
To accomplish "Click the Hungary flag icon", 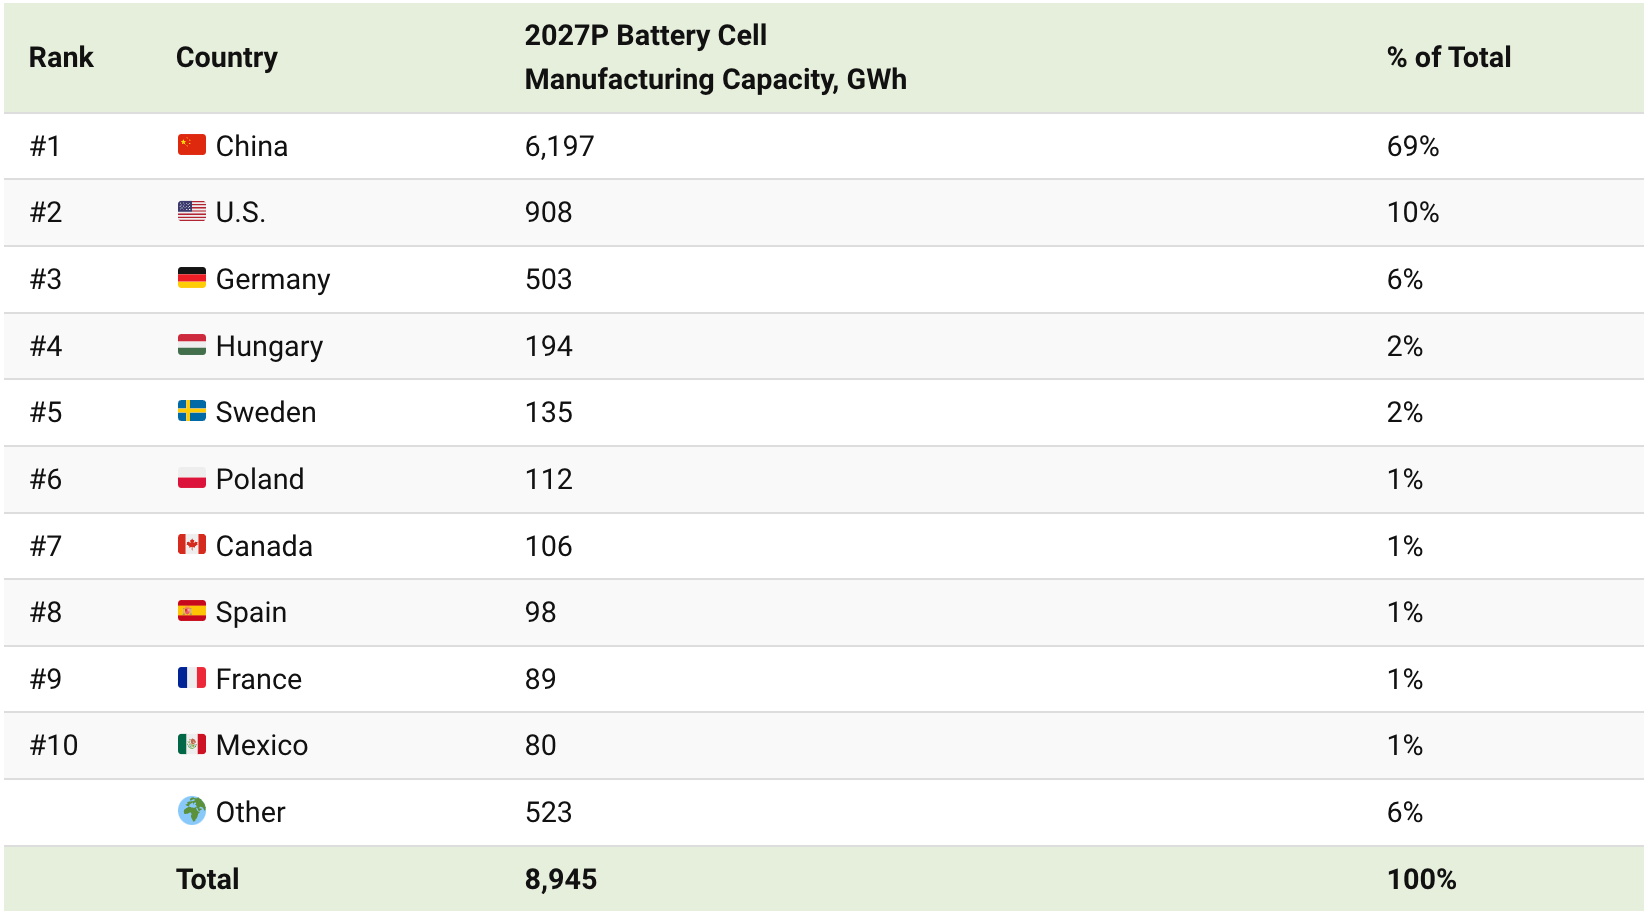I will point(191,346).
